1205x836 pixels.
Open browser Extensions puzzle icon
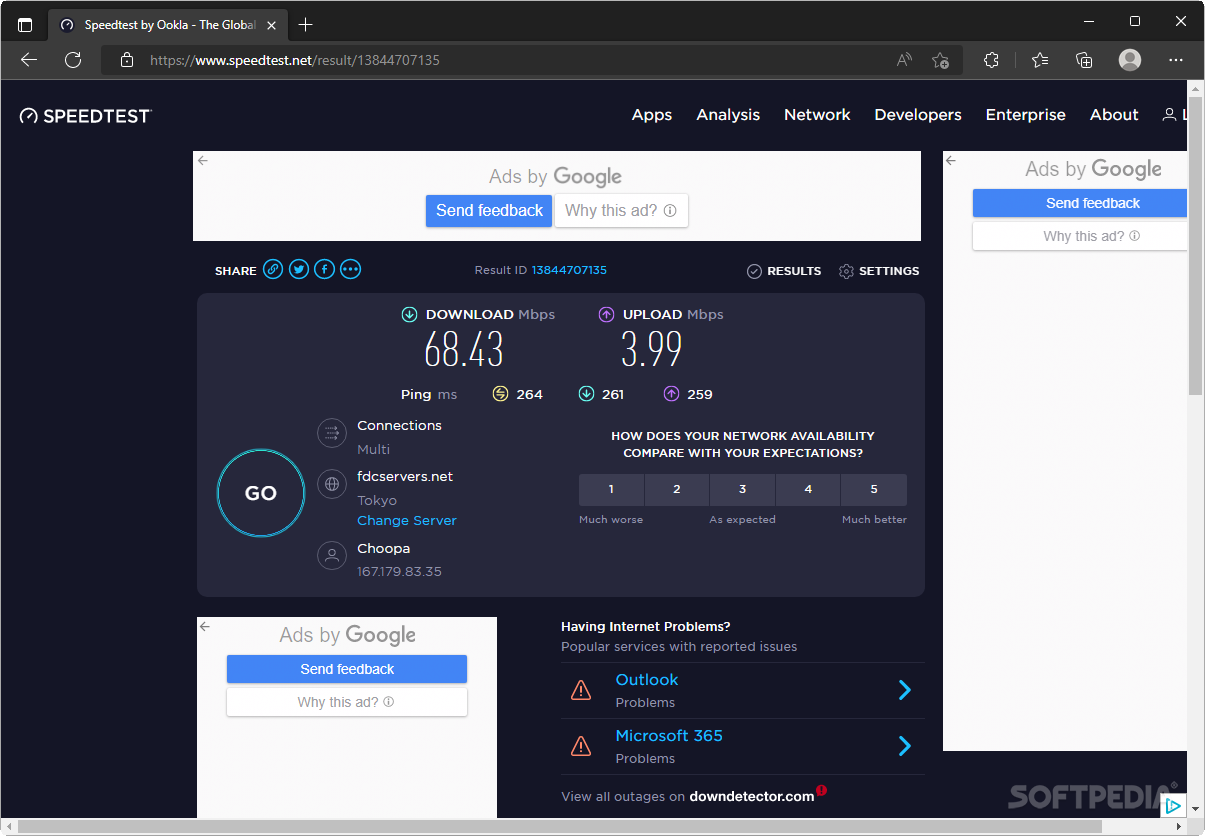click(x=991, y=60)
